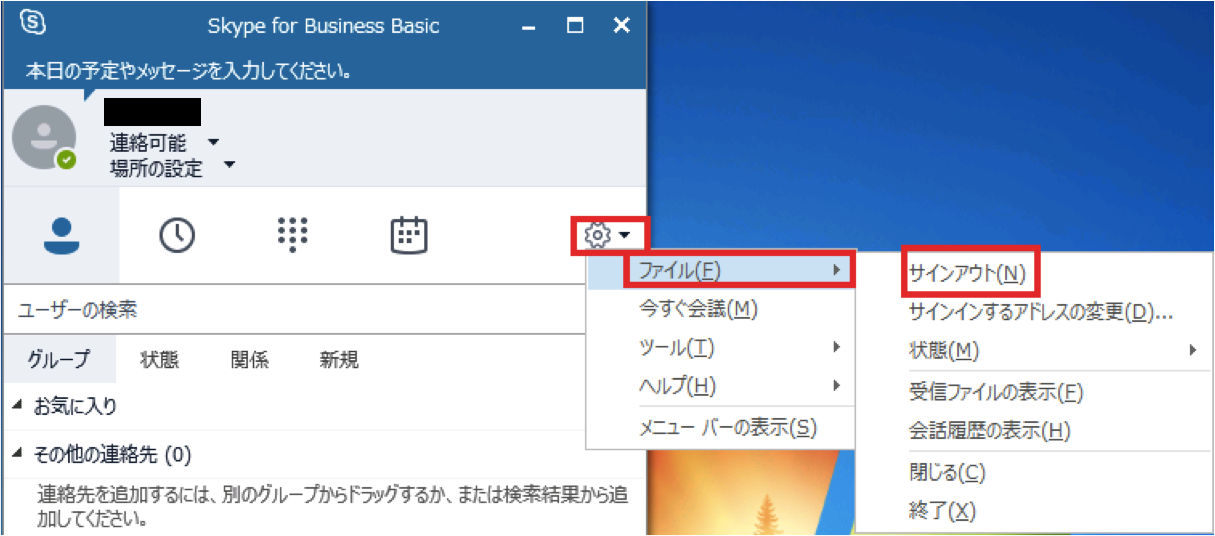Open the dial pad icon
Image resolution: width=1215 pixels, height=536 pixels.
tap(292, 235)
